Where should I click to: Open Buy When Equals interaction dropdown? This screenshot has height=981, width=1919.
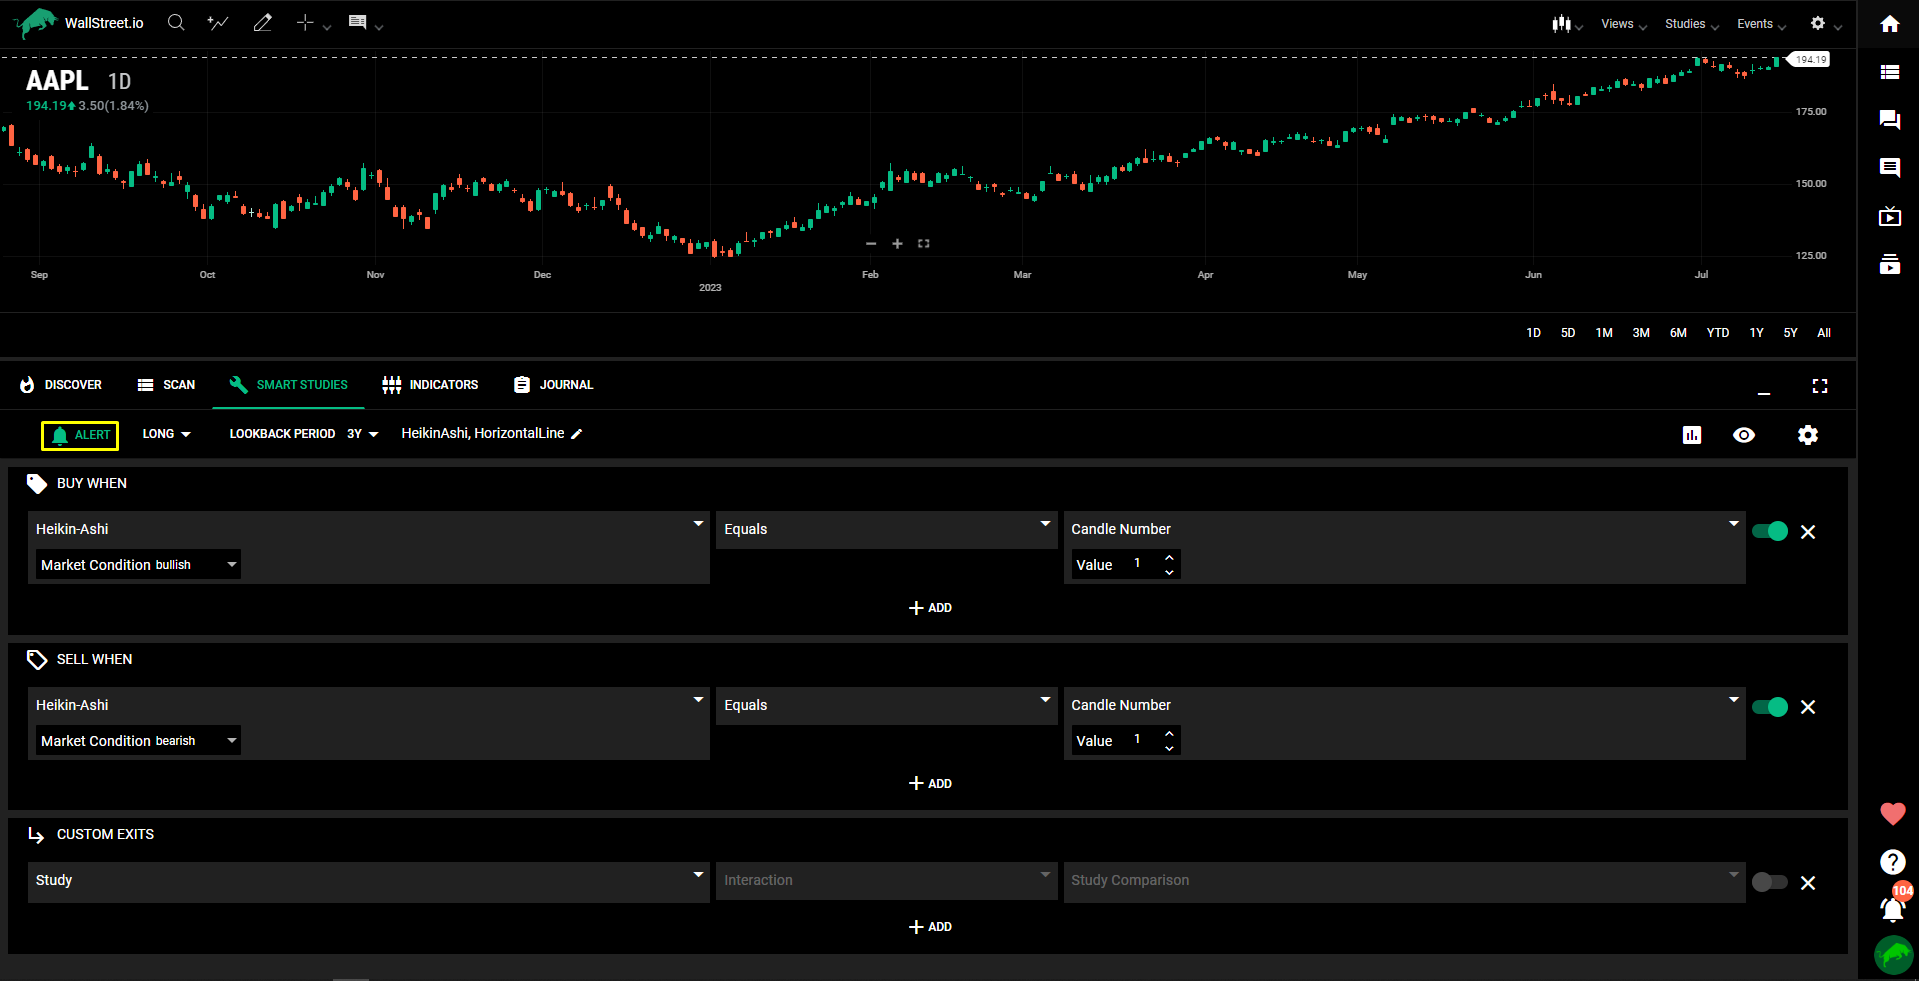[887, 529]
